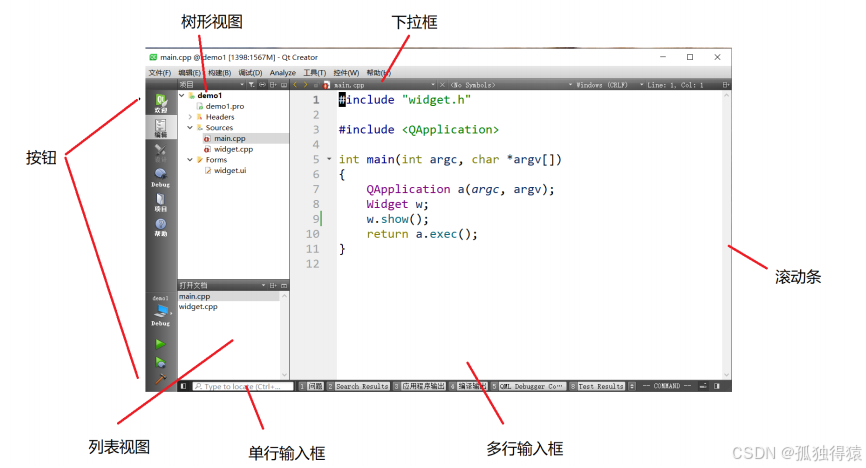Open the Analyze menu
The width and height of the screenshot is (866, 468).
(283, 72)
